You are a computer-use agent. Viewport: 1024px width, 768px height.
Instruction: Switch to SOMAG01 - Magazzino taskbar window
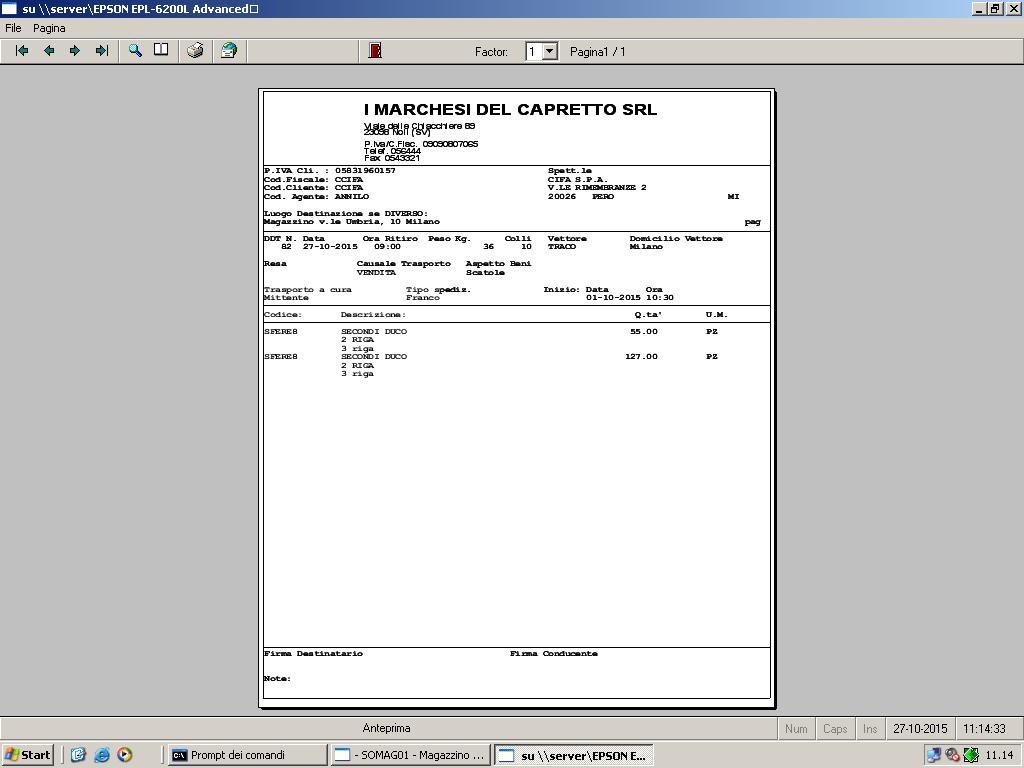coord(410,755)
